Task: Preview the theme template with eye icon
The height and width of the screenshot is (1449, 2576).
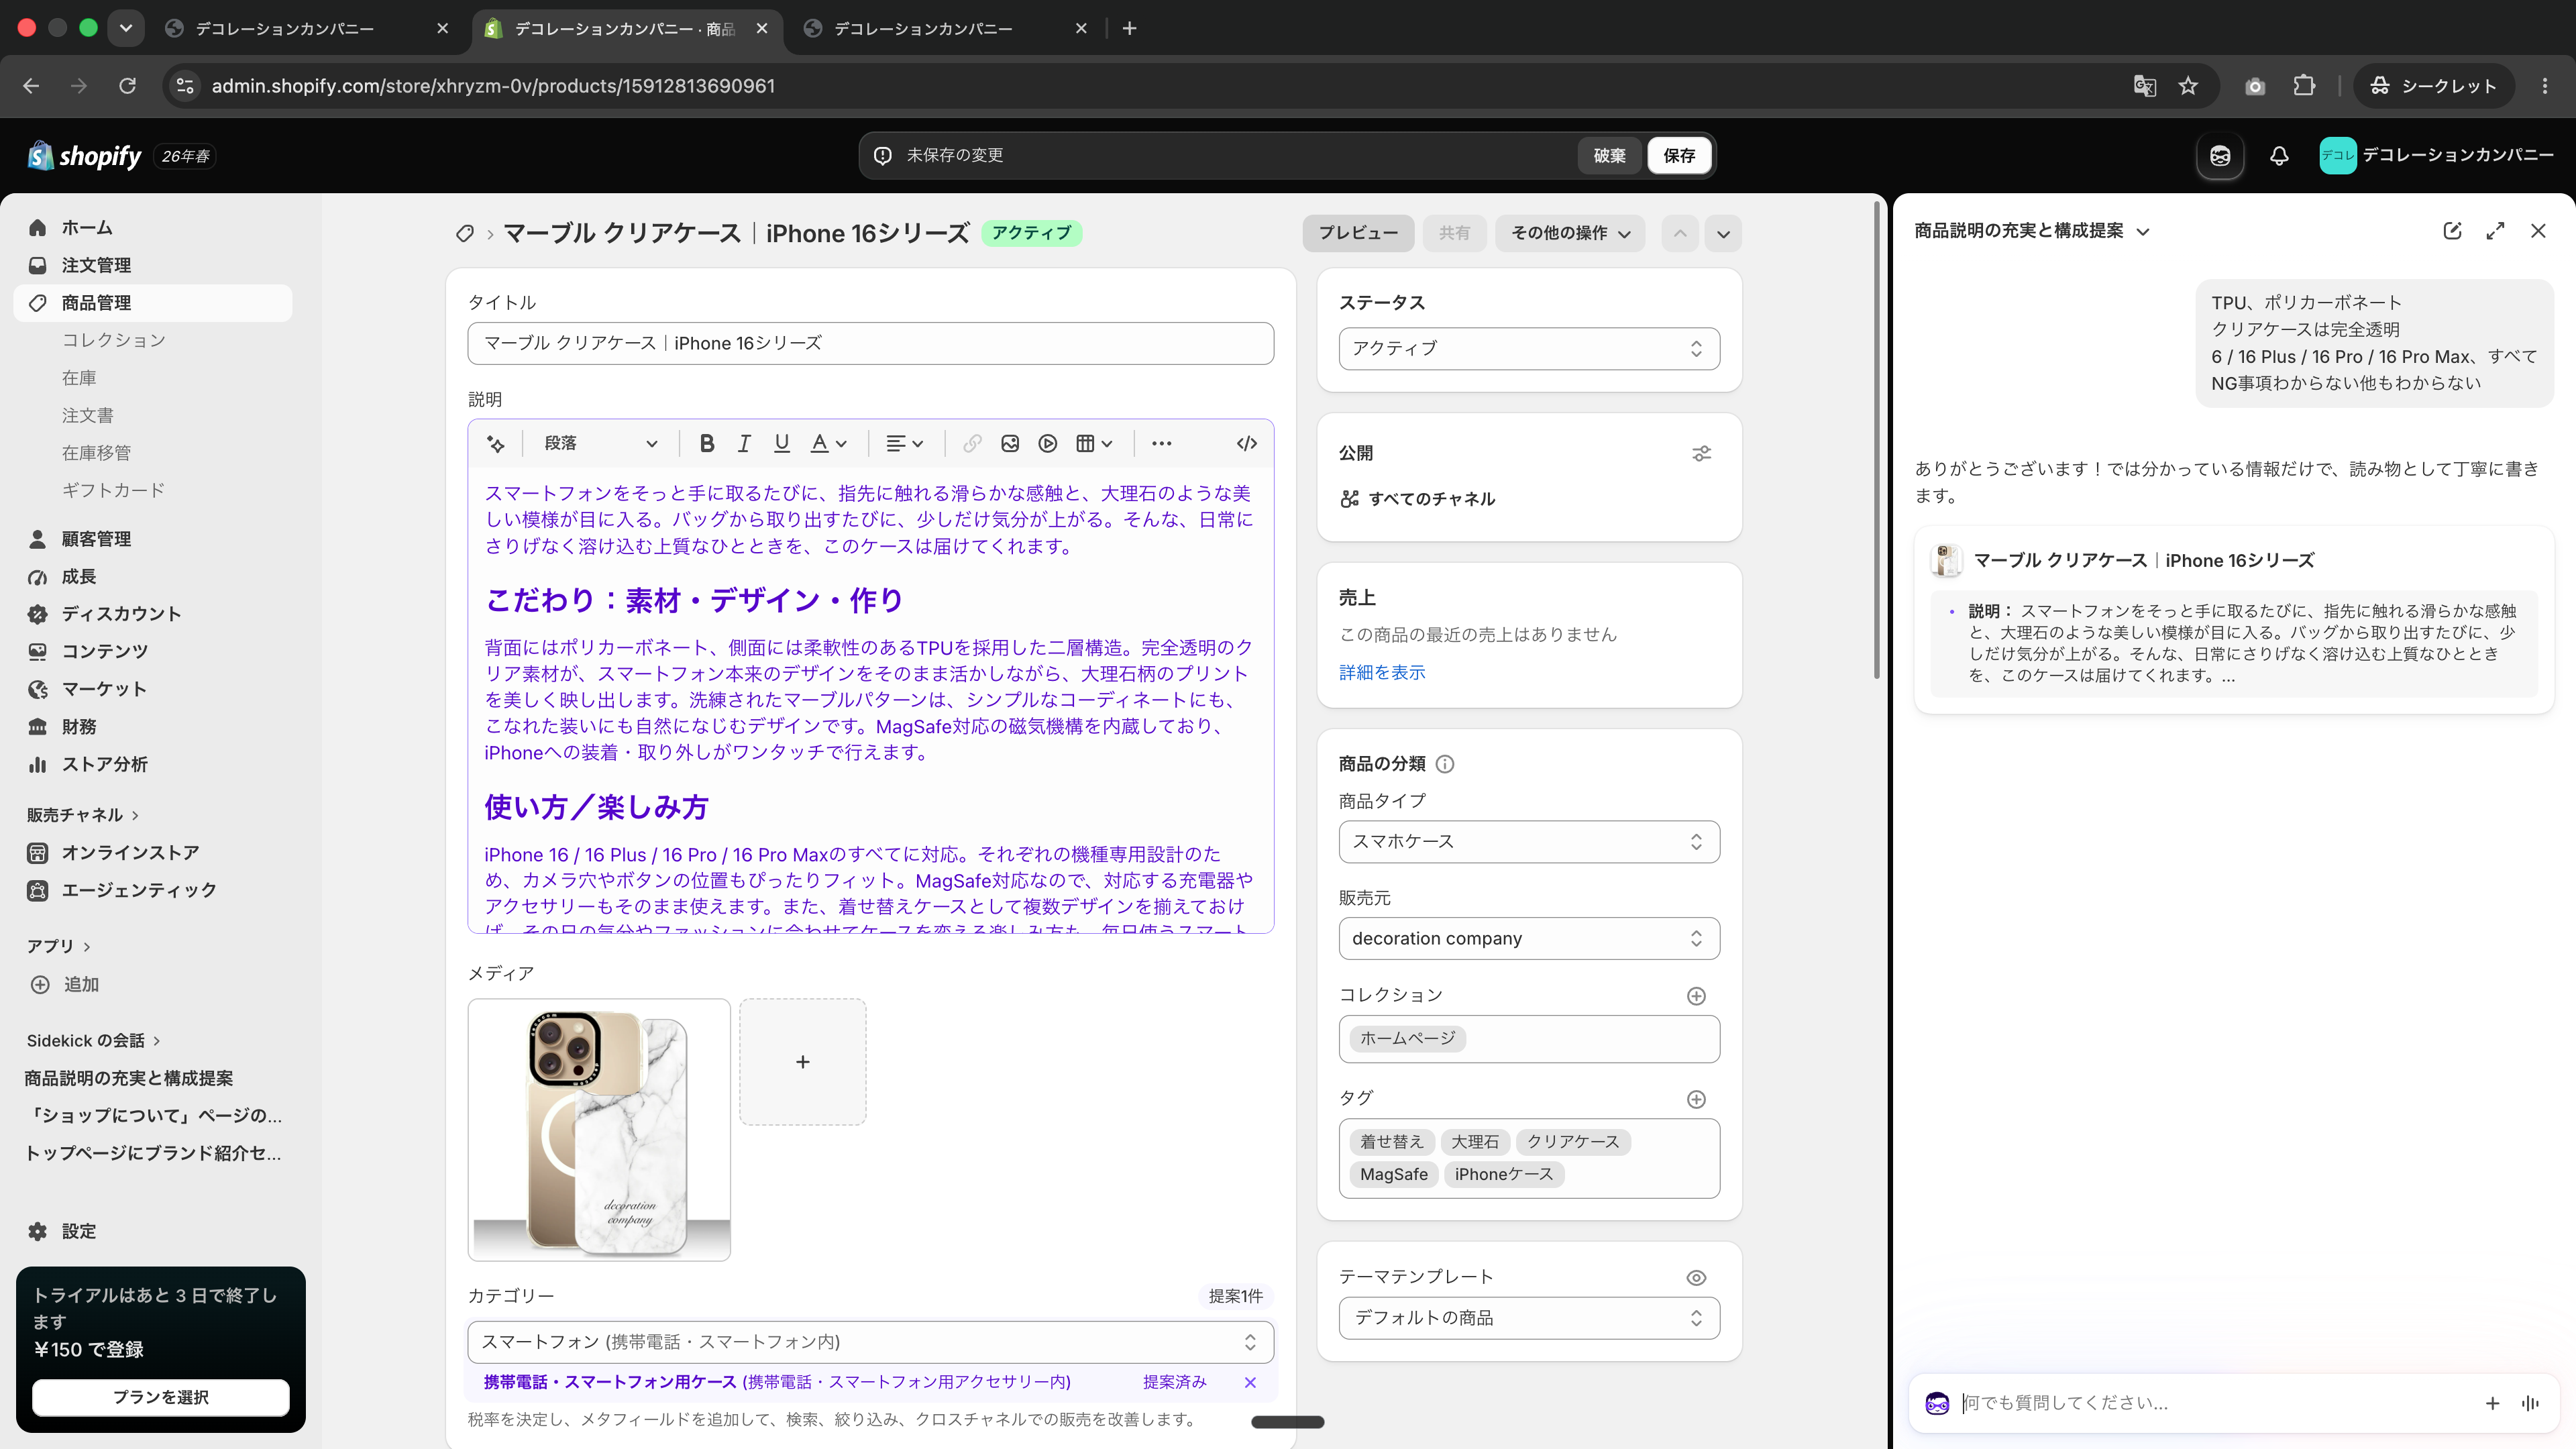Action: click(1696, 1277)
